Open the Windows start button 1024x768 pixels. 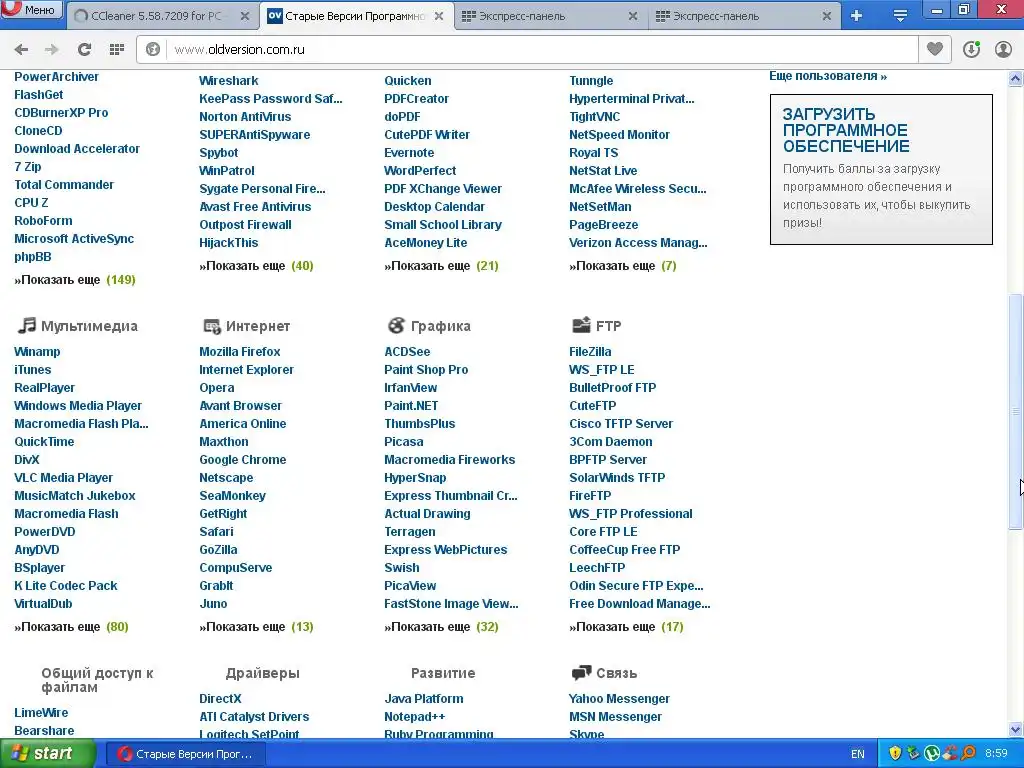(x=48, y=754)
